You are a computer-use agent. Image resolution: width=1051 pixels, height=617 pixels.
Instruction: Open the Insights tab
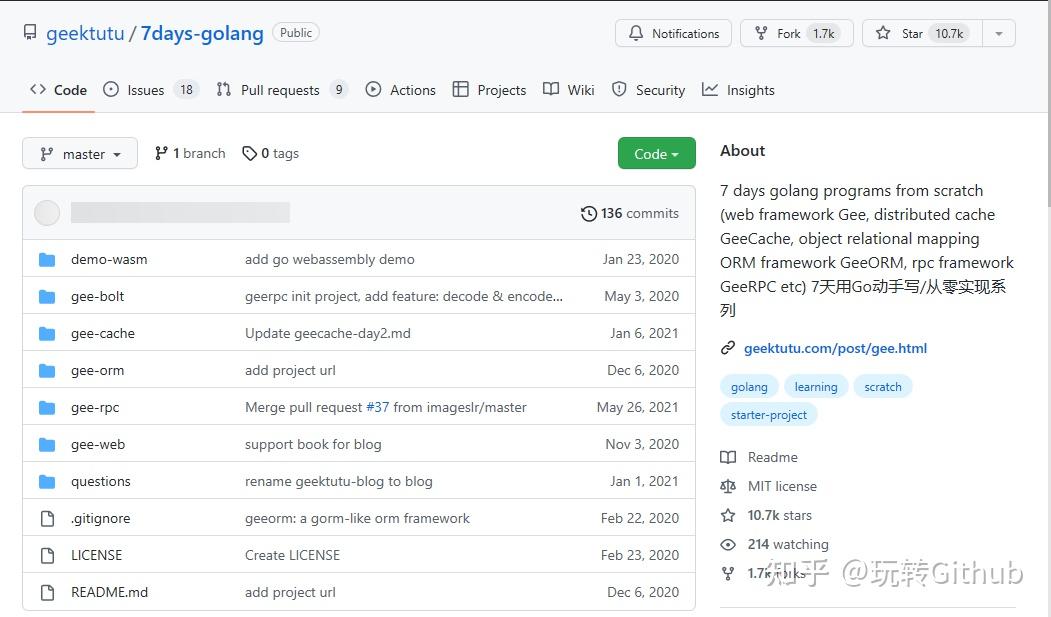click(739, 90)
